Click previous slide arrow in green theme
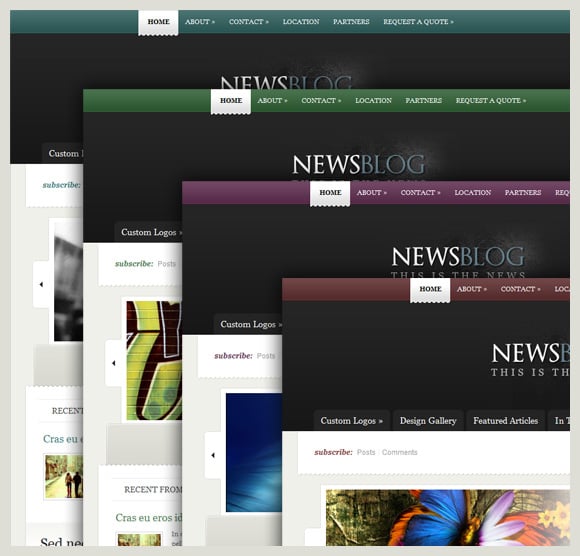This screenshot has height=556, width=580. [114, 363]
